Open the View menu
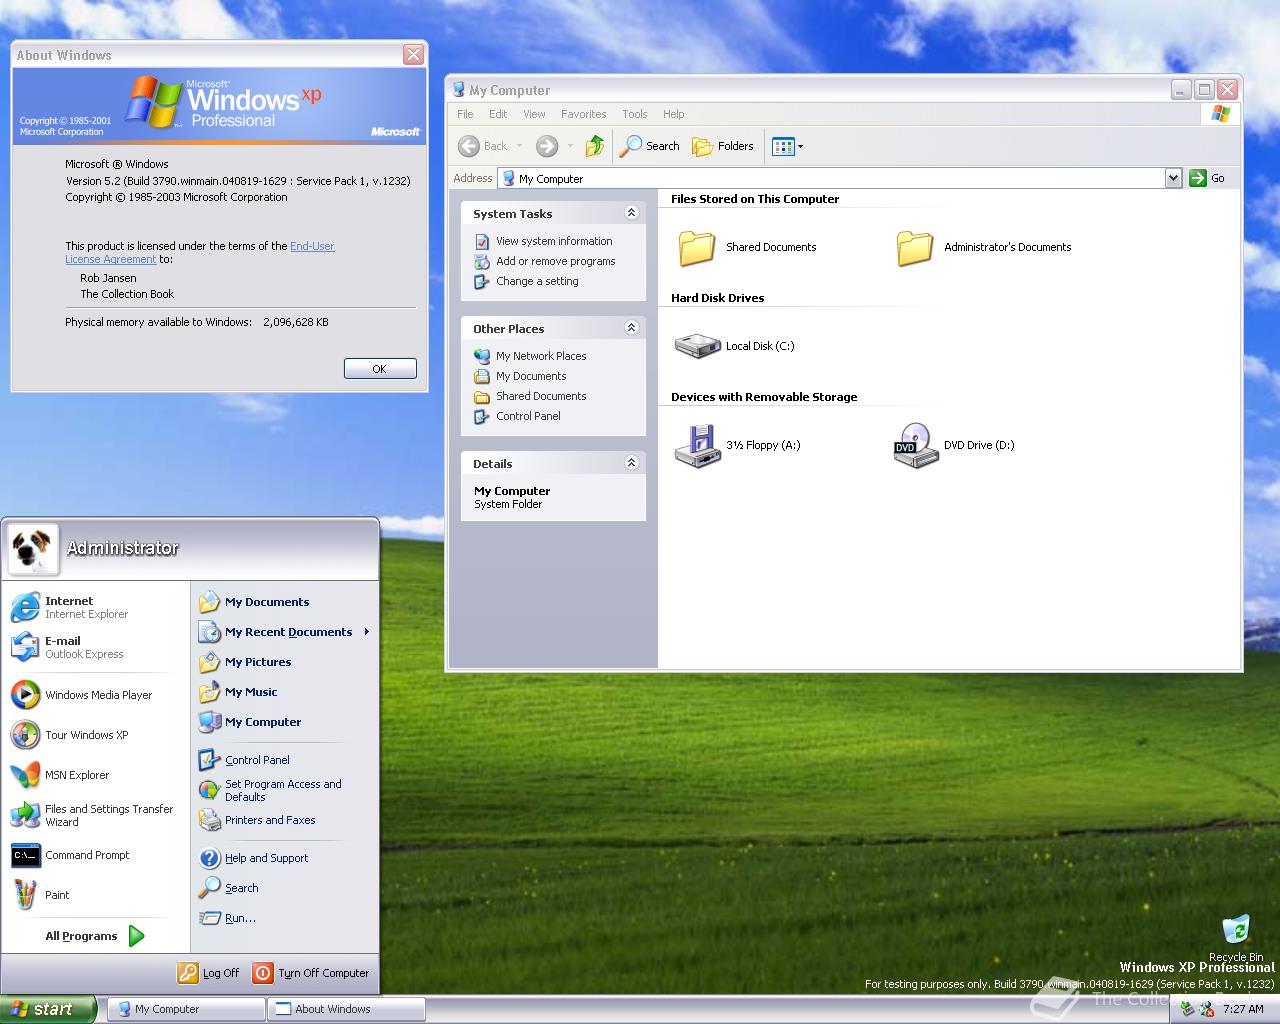This screenshot has height=1024, width=1280. tap(534, 114)
